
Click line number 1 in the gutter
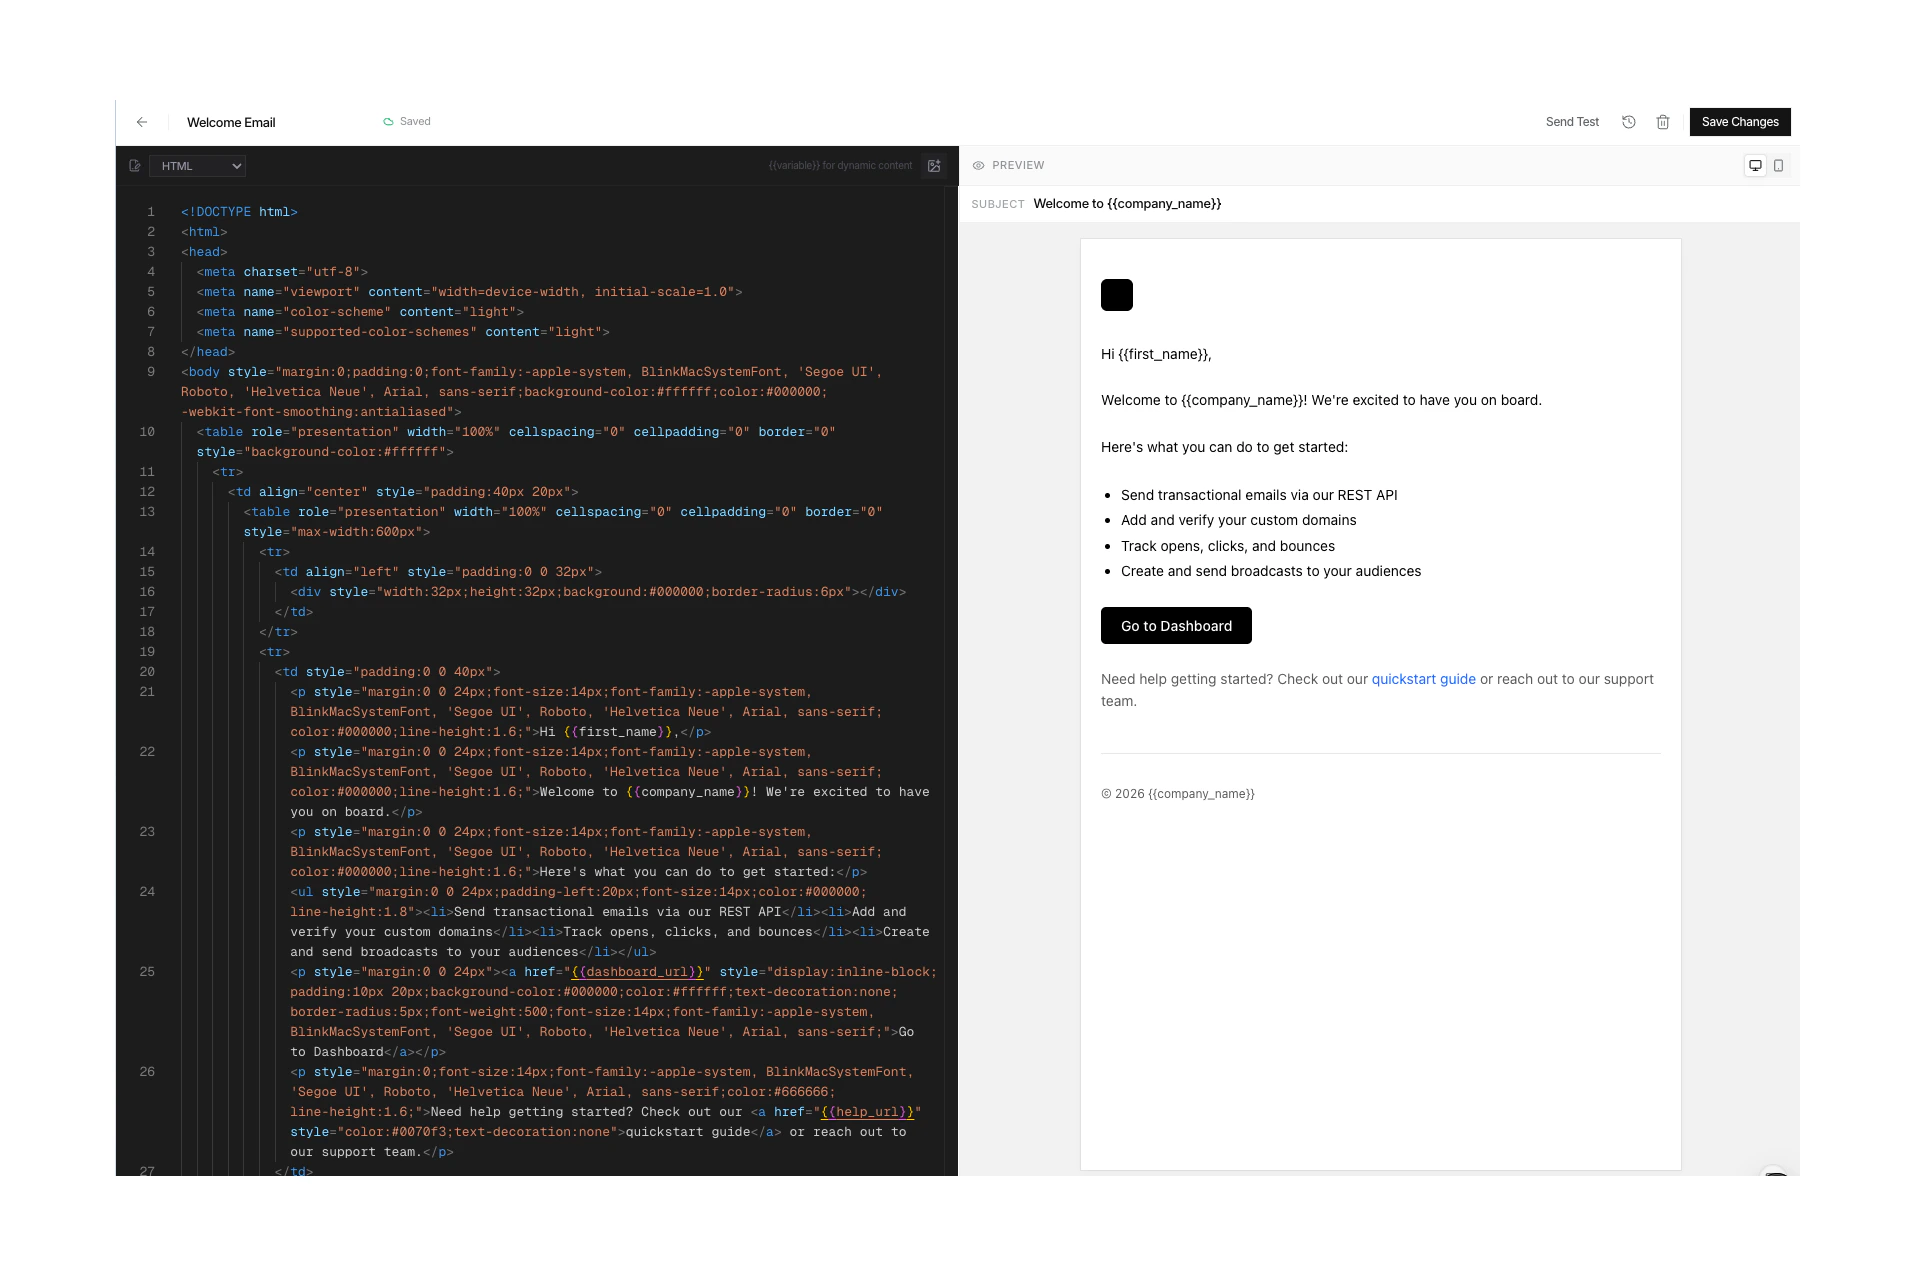pos(151,212)
